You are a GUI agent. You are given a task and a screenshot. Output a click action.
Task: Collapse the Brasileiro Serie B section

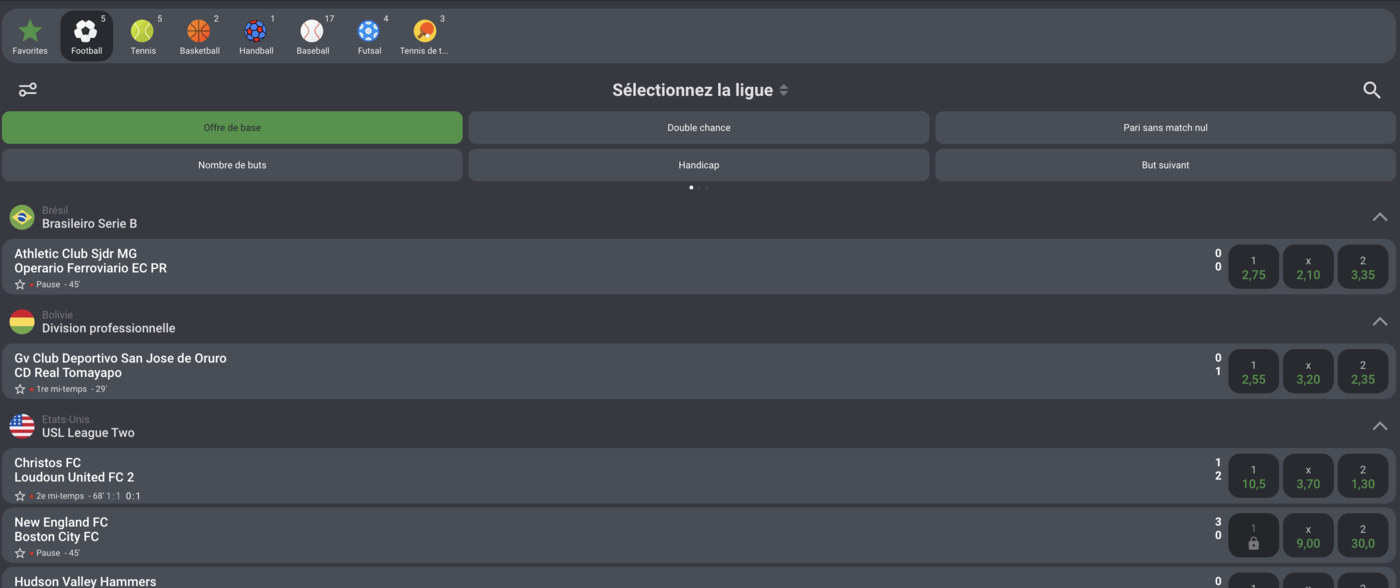[1380, 217]
